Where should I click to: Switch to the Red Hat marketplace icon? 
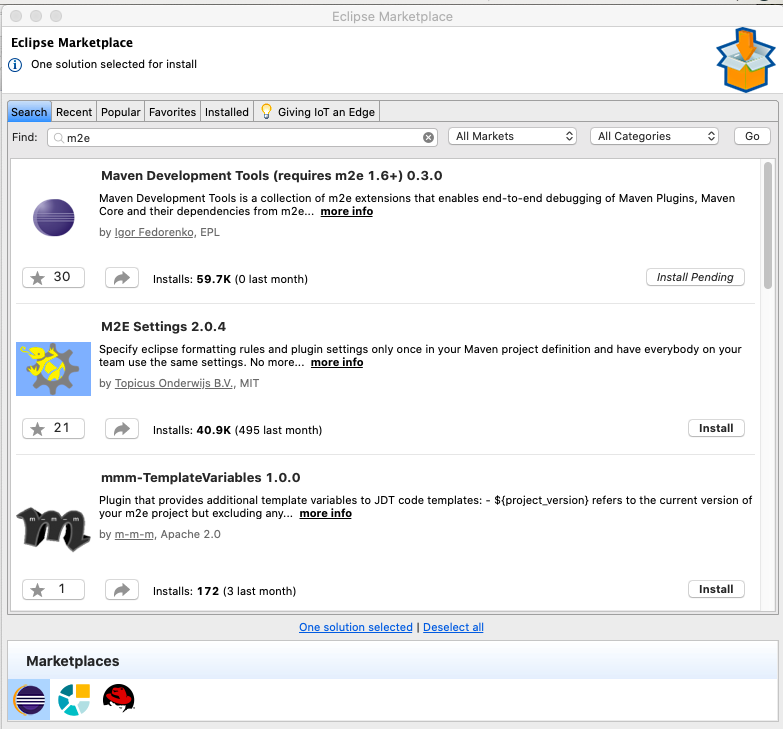point(119,698)
